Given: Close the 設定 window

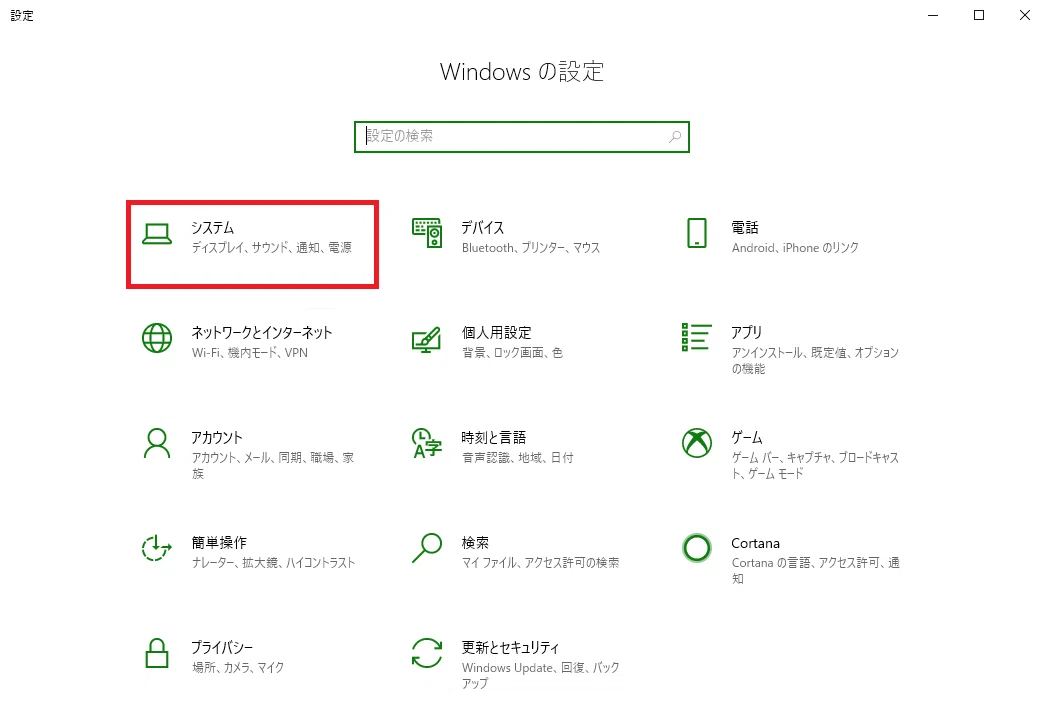Looking at the screenshot, I should [x=1024, y=15].
